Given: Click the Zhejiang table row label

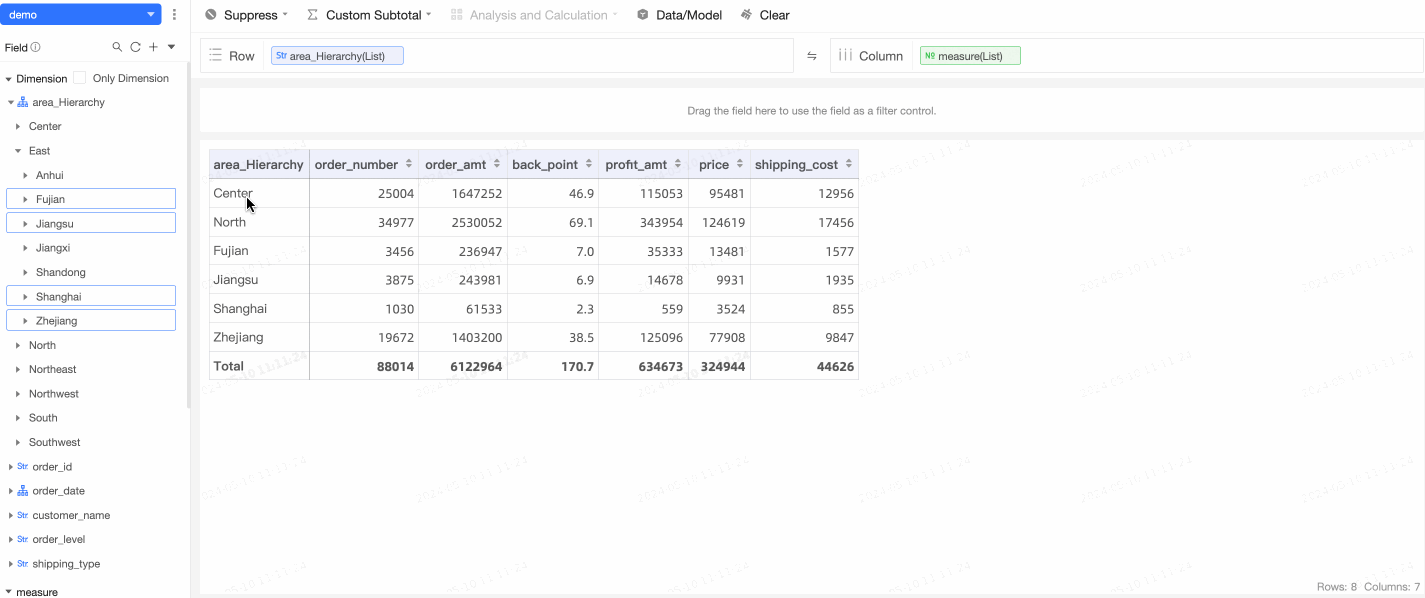Looking at the screenshot, I should click(x=259, y=337).
